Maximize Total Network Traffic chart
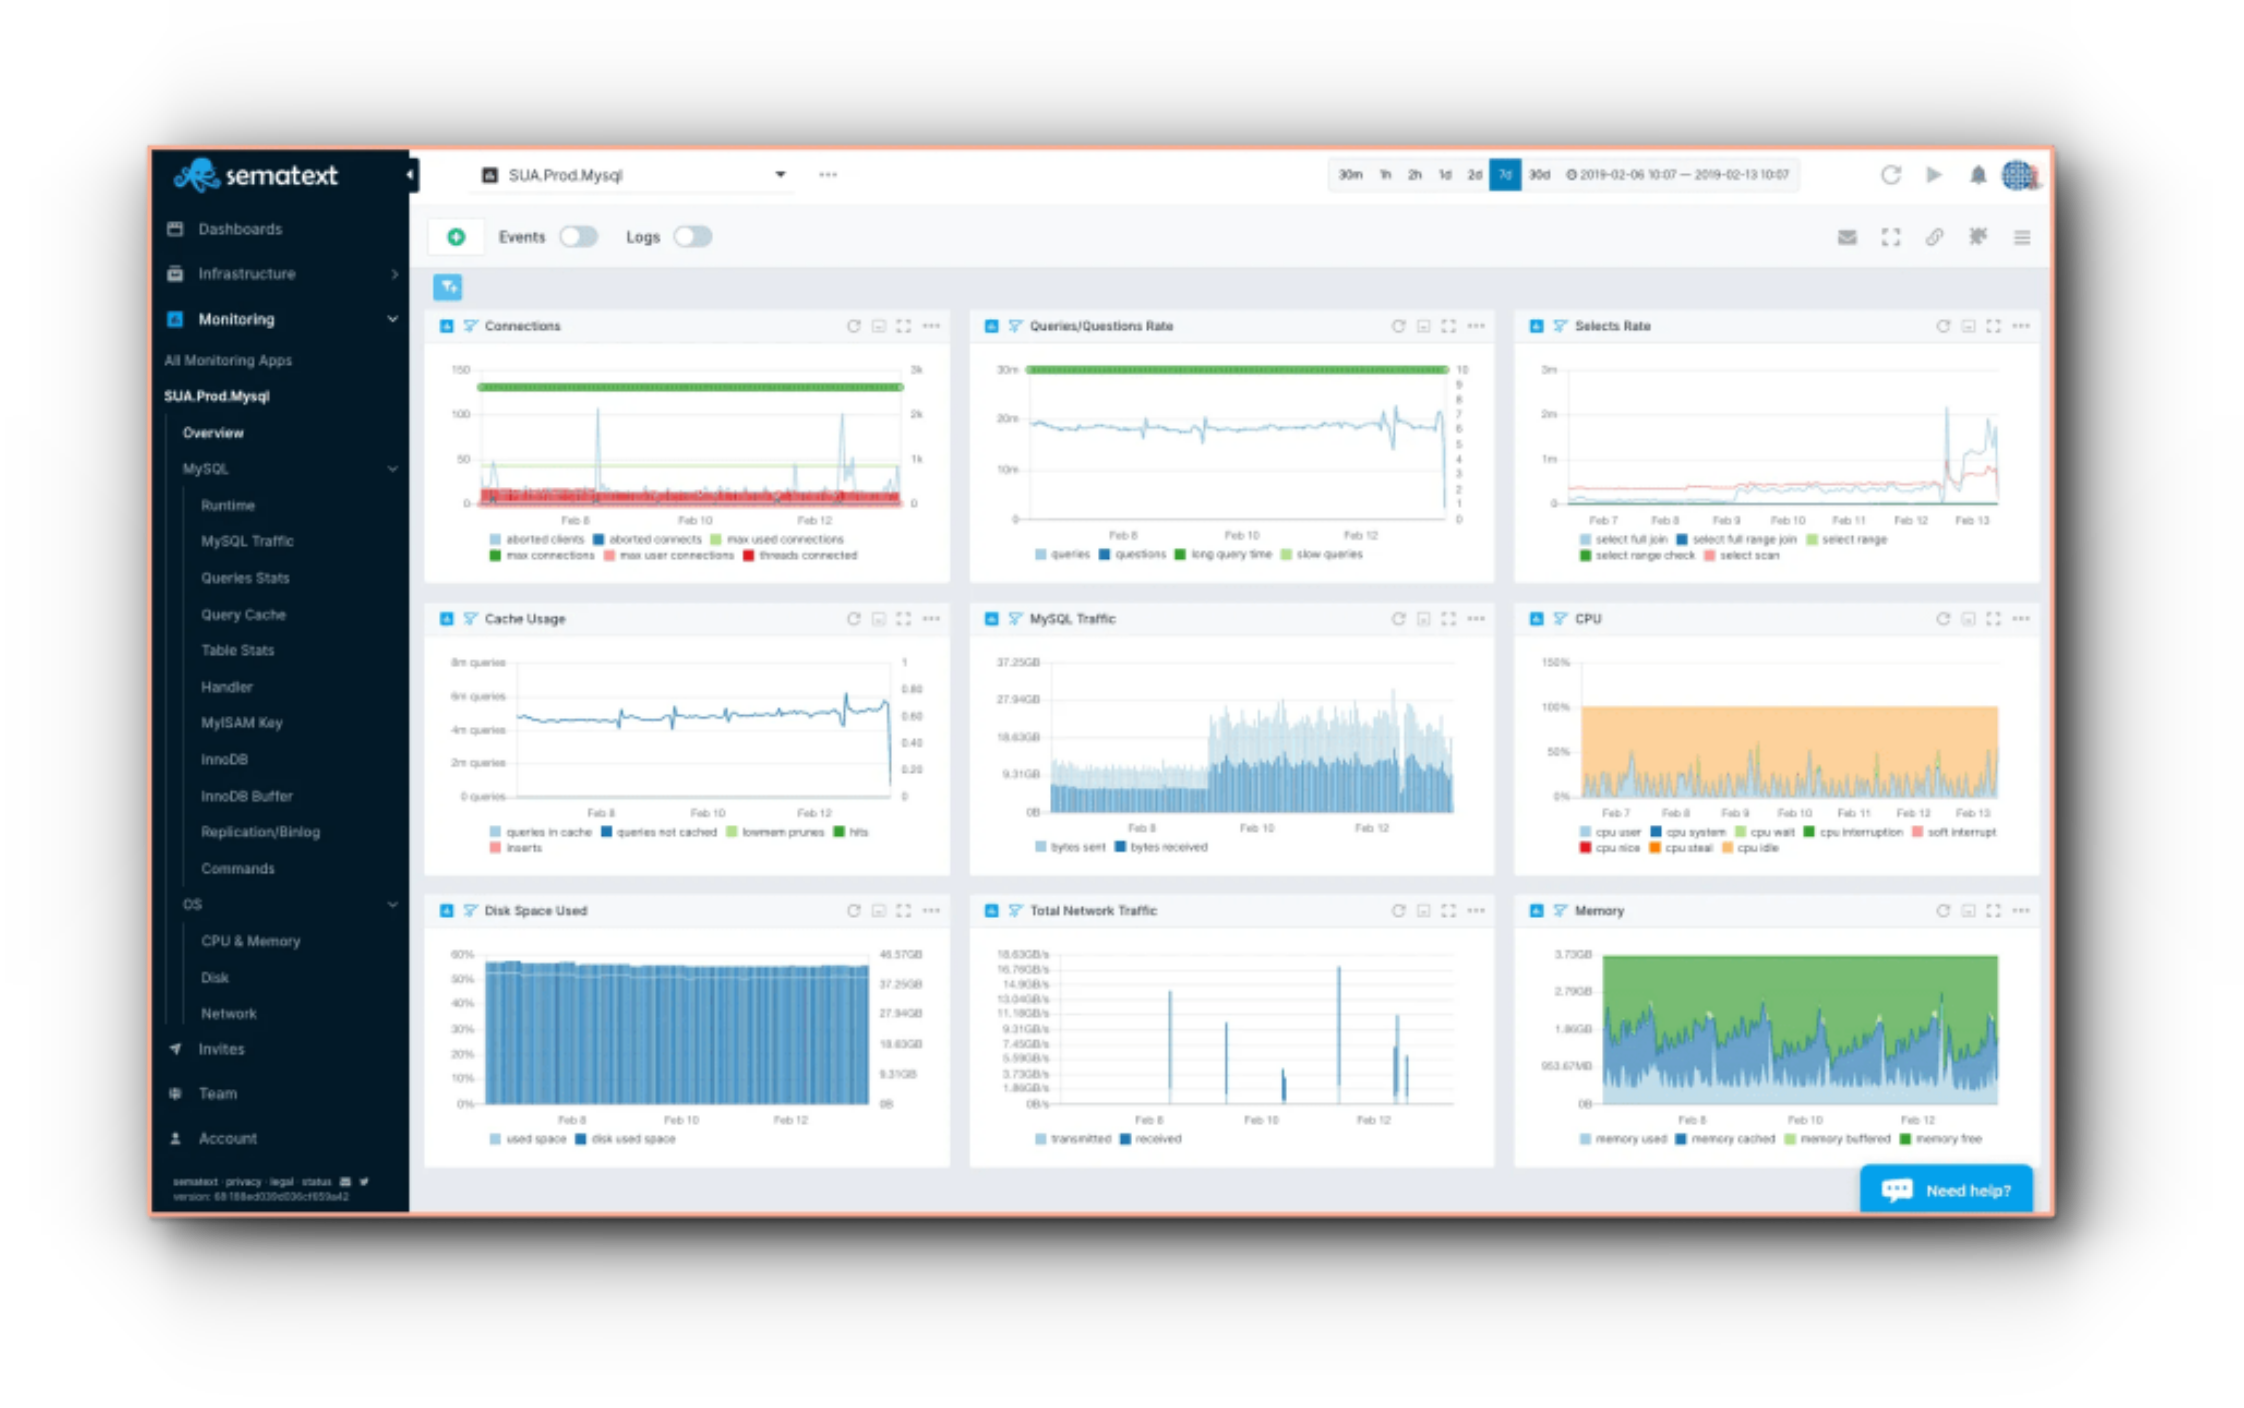This screenshot has width=2244, height=1408. [x=1448, y=911]
